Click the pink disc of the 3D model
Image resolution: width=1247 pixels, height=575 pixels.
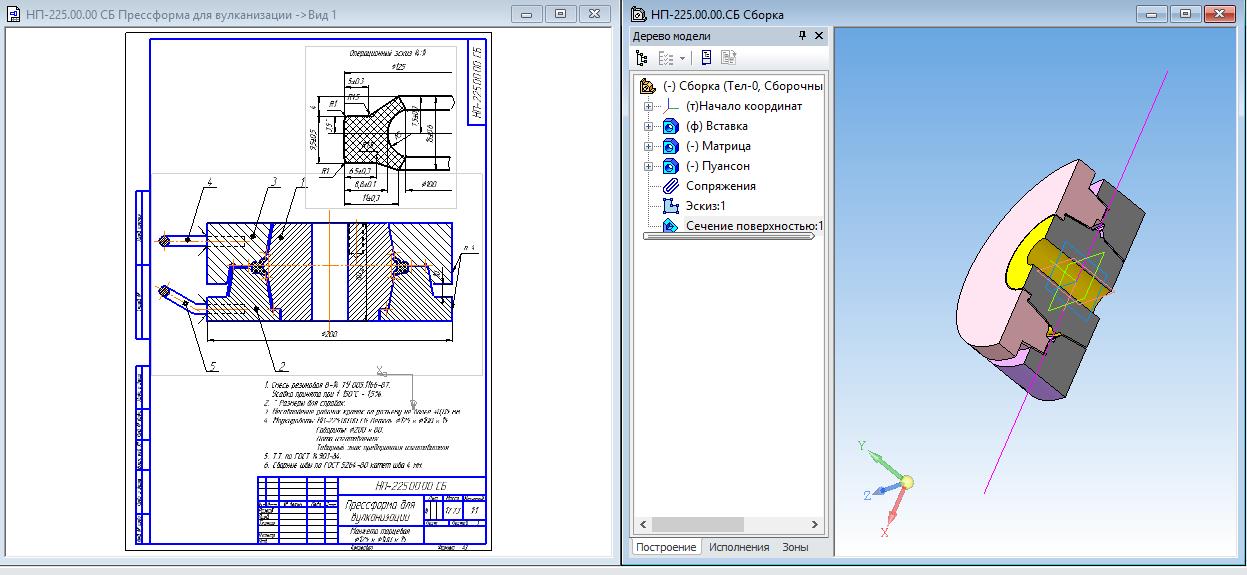point(990,260)
